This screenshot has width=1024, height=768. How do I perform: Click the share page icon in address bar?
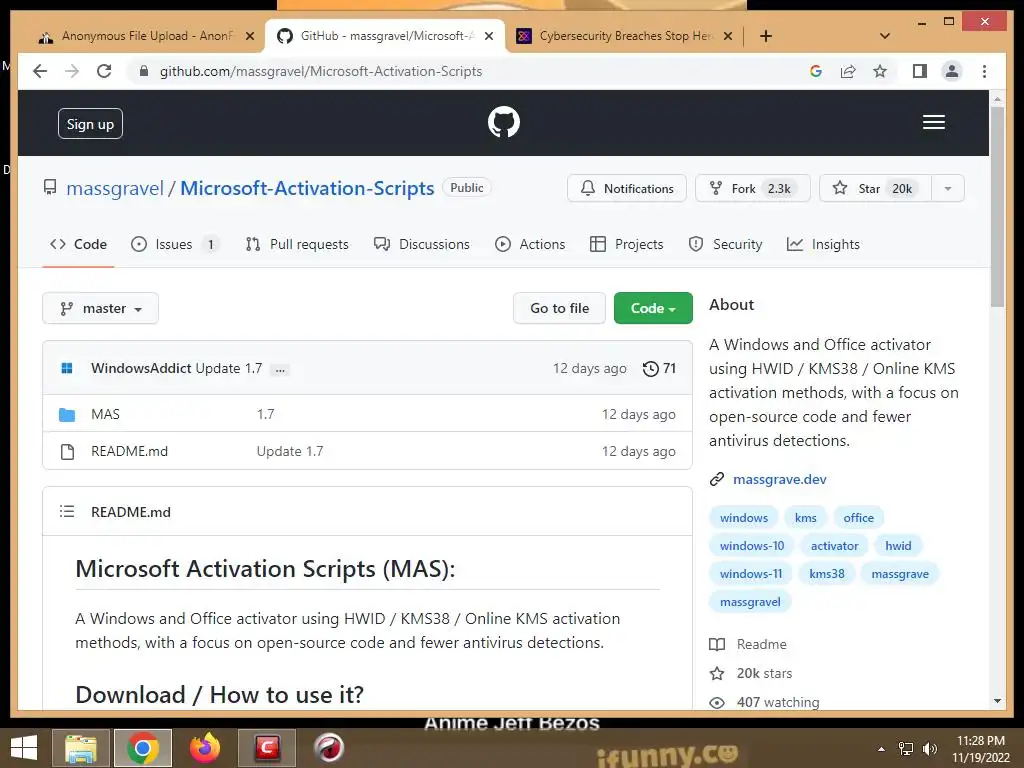tap(848, 71)
